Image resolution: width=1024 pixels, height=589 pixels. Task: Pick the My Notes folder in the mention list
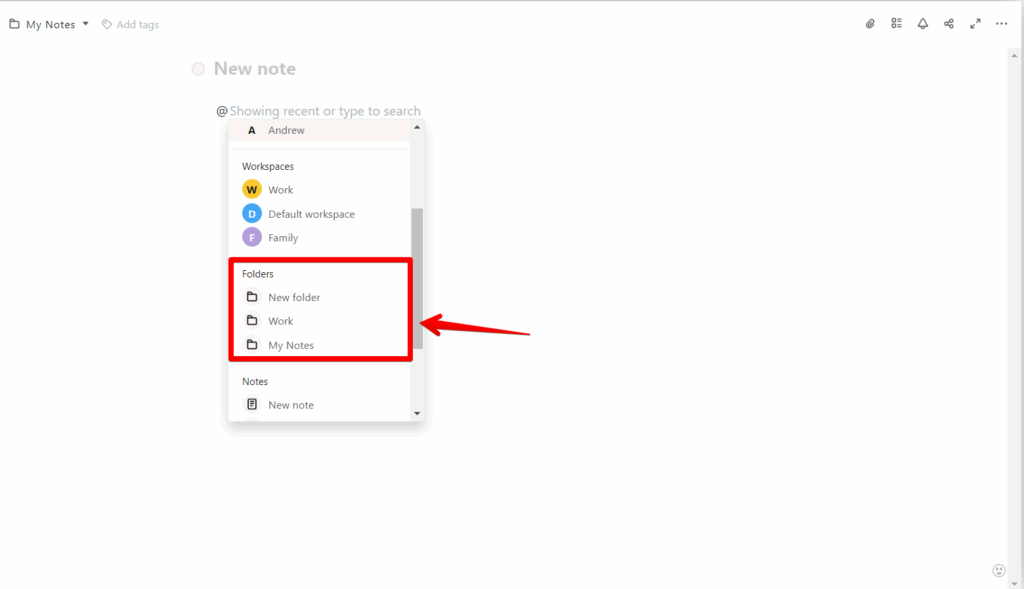pos(290,345)
